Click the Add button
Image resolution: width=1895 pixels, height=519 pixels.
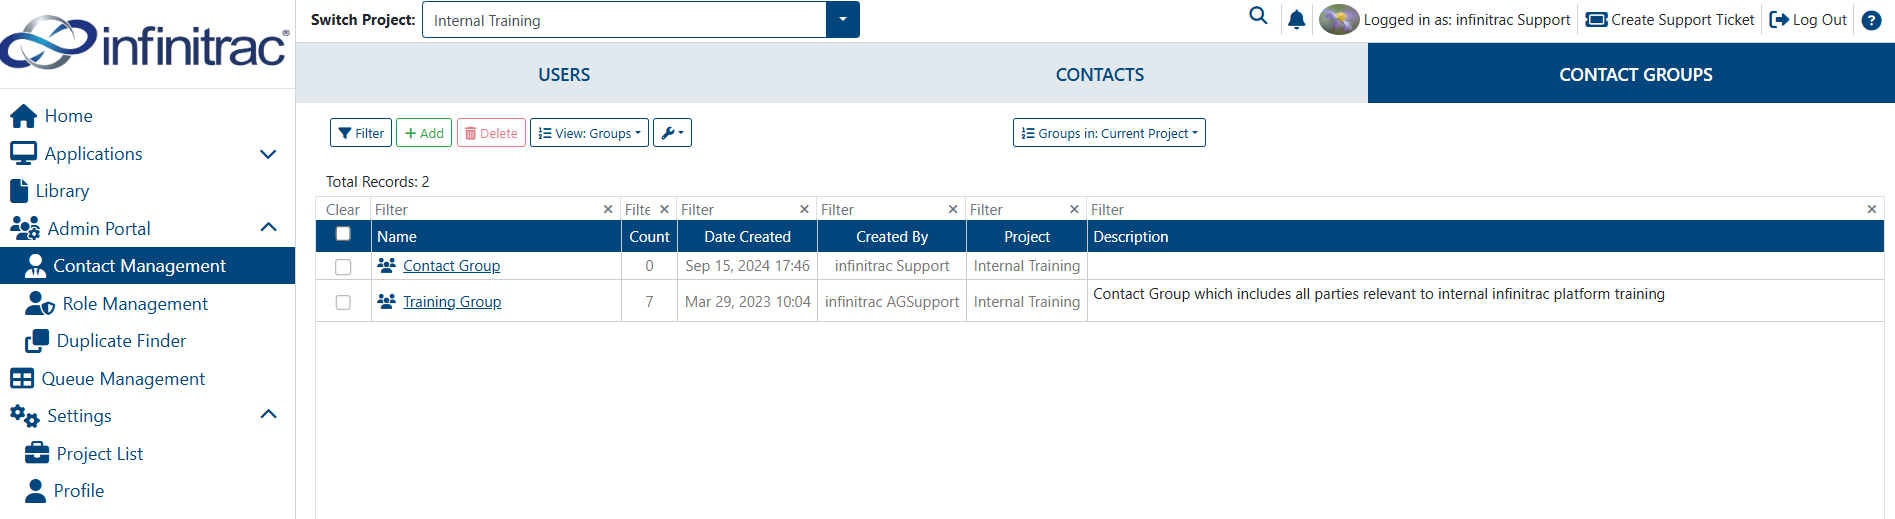click(424, 133)
